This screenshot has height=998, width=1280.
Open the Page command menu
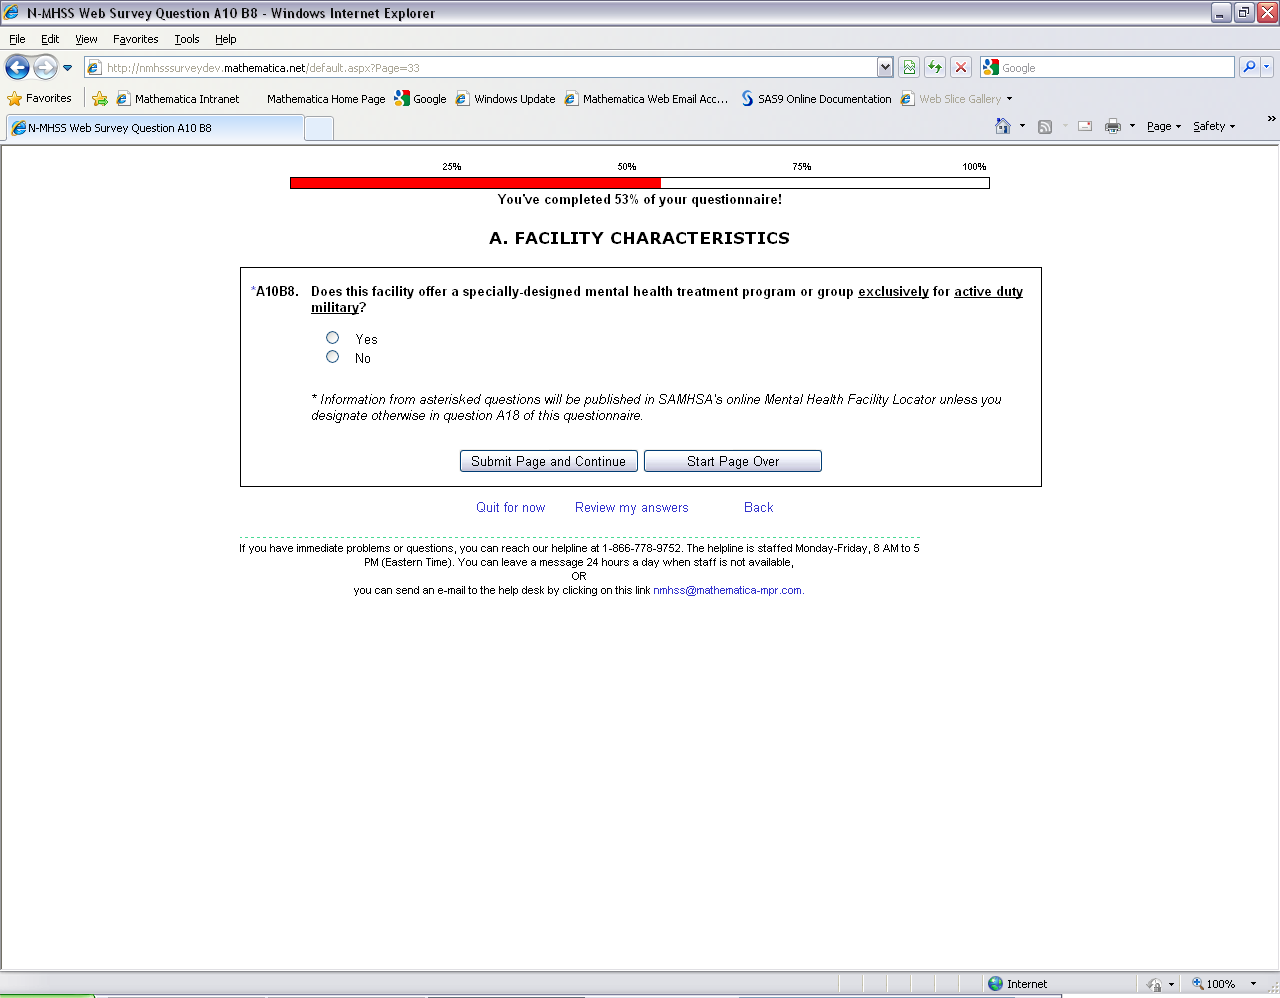[x=1164, y=126]
